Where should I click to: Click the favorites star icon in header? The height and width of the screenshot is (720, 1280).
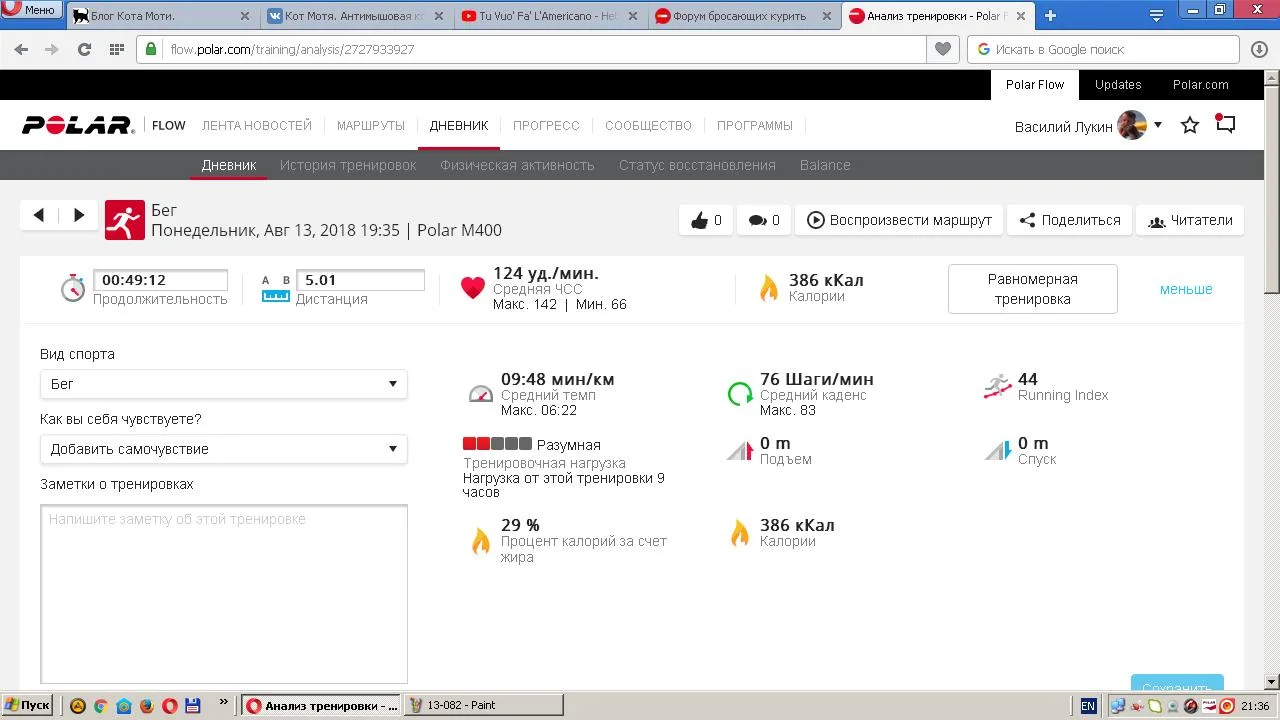tap(1190, 125)
